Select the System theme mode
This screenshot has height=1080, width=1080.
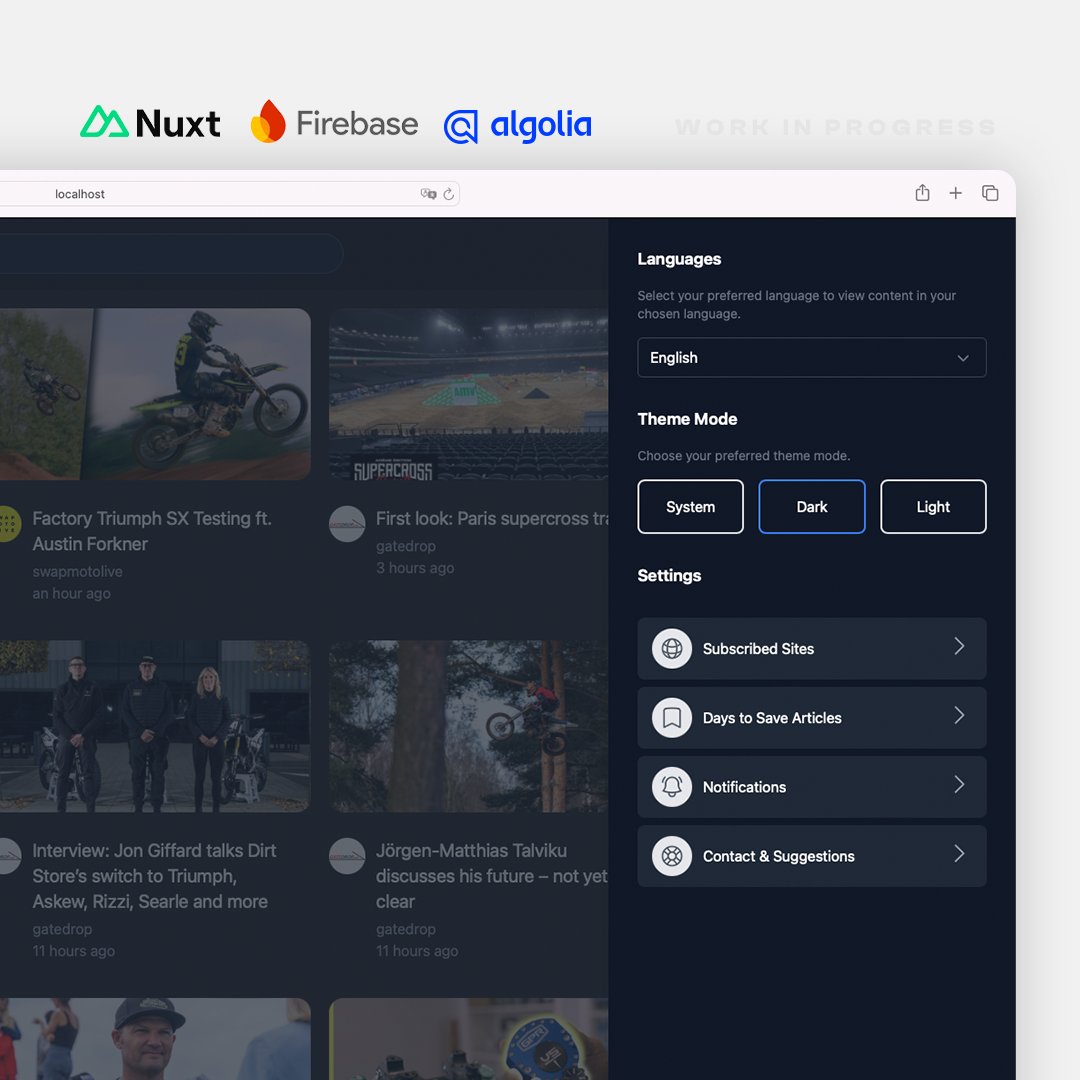(690, 507)
